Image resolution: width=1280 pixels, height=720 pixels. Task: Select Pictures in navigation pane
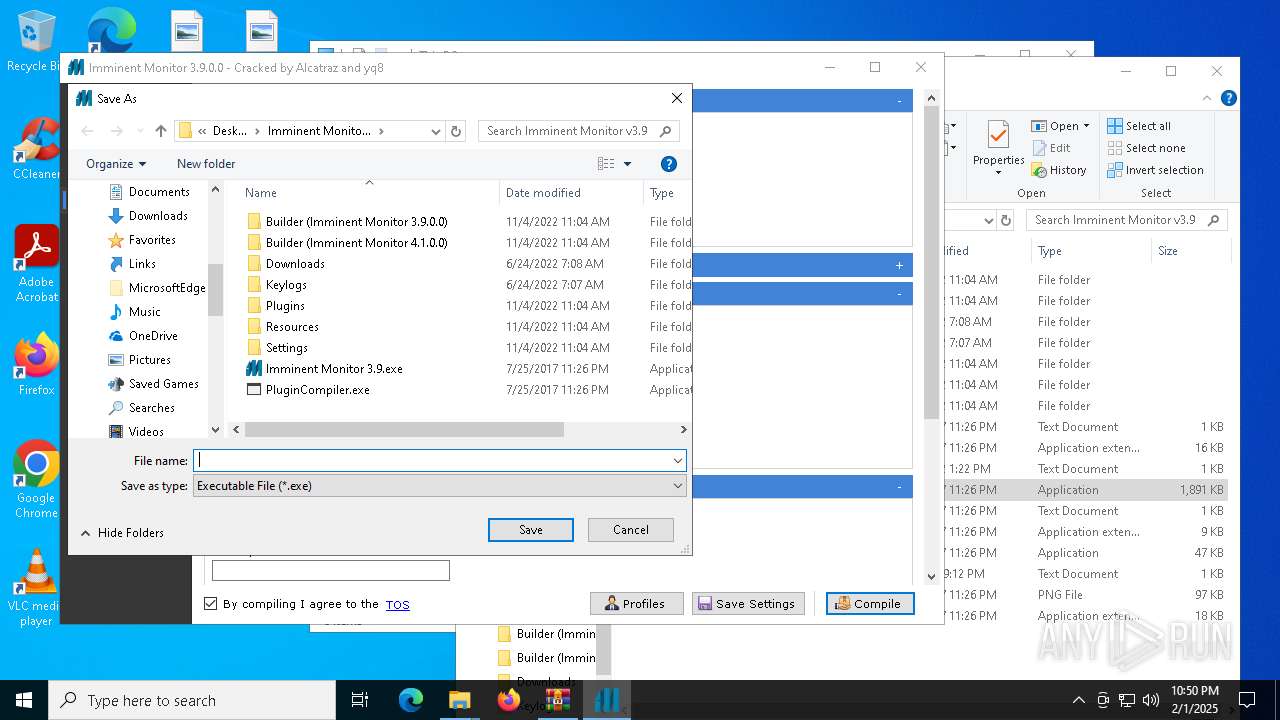139,360
